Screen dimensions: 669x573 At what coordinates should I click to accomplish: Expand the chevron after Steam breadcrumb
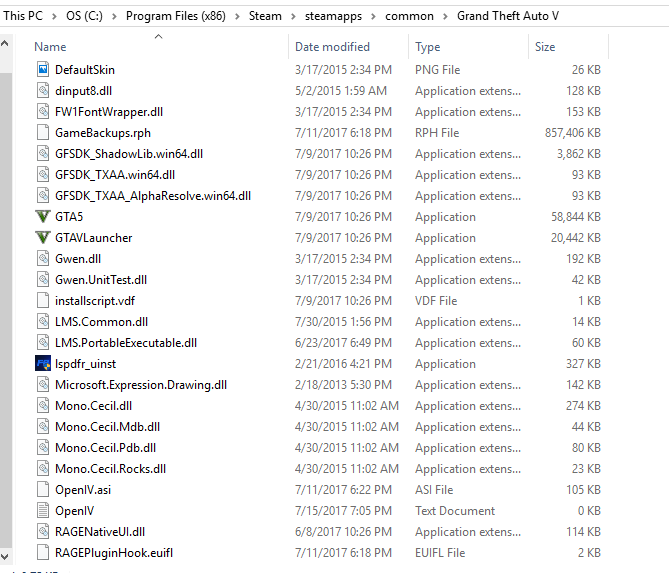[293, 16]
